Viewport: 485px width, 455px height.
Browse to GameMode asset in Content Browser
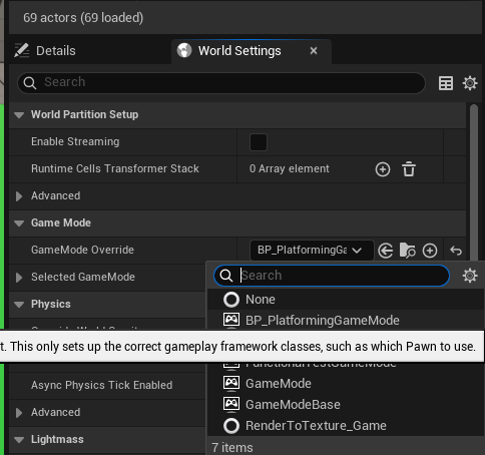[407, 251]
